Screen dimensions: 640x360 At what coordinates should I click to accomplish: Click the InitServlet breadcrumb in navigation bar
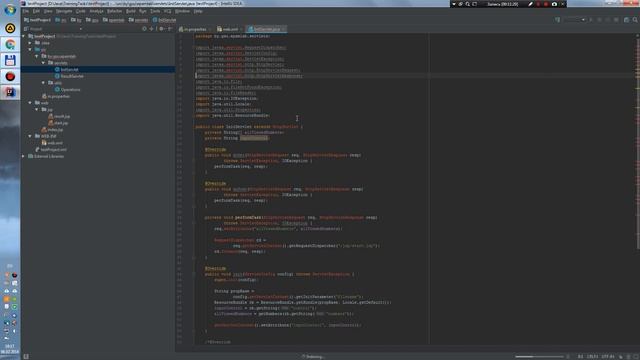coord(164,20)
